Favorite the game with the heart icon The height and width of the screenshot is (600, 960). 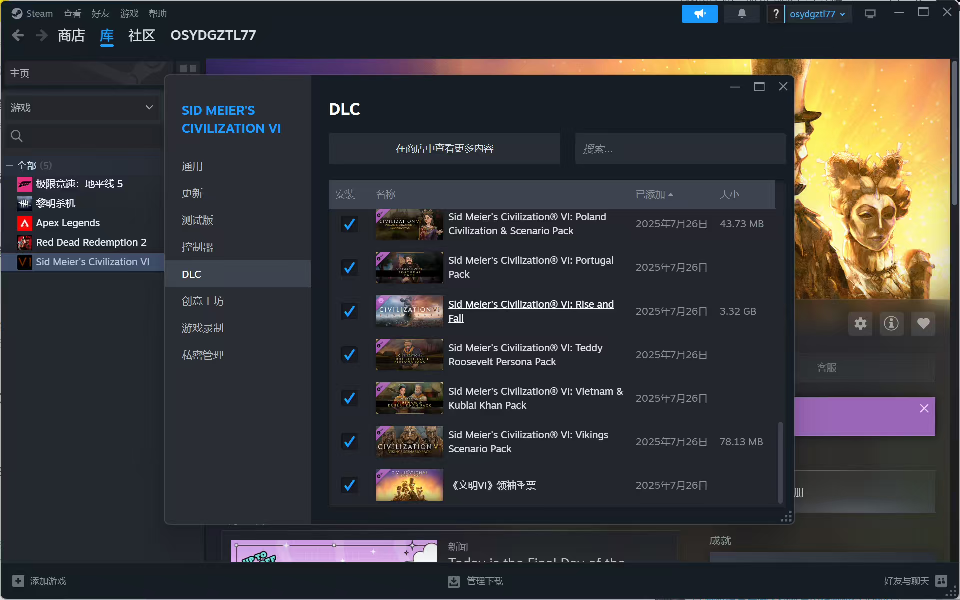923,323
